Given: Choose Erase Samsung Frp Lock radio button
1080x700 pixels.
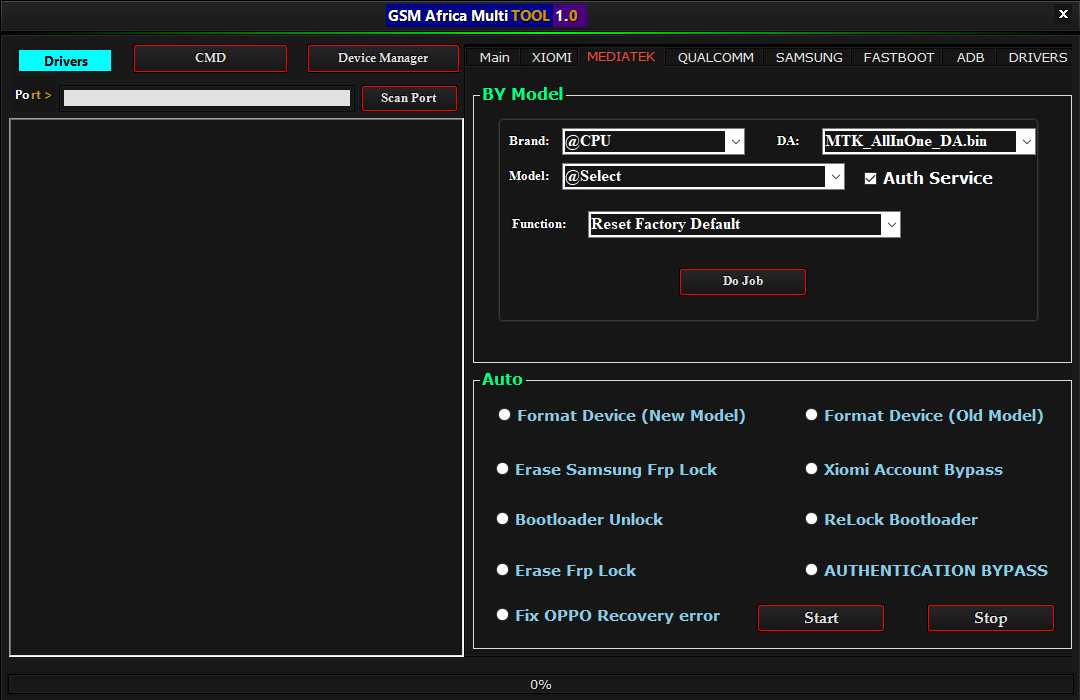Looking at the screenshot, I should coord(503,469).
